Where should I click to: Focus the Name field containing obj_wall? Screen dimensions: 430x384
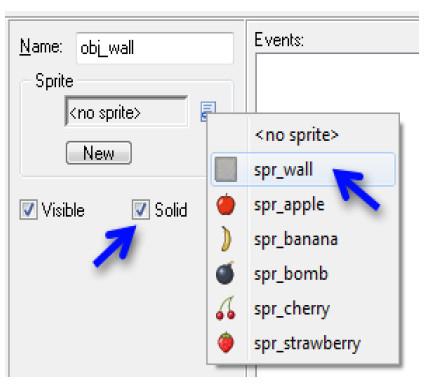click(155, 48)
